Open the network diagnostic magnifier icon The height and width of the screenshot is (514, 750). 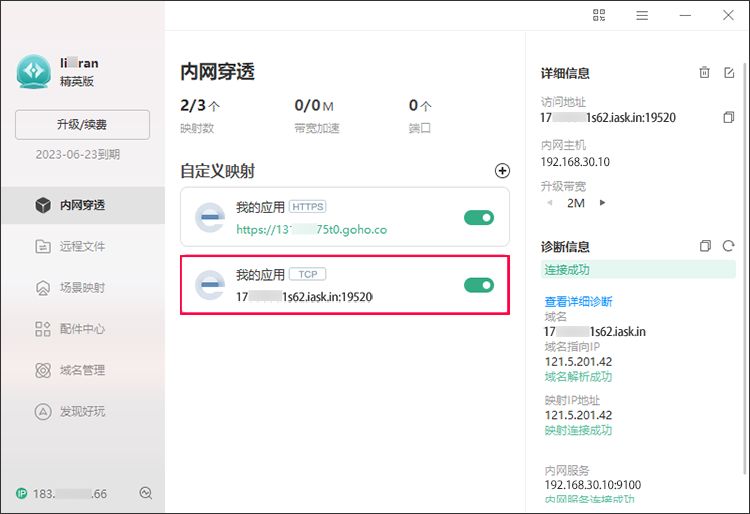(x=145, y=493)
